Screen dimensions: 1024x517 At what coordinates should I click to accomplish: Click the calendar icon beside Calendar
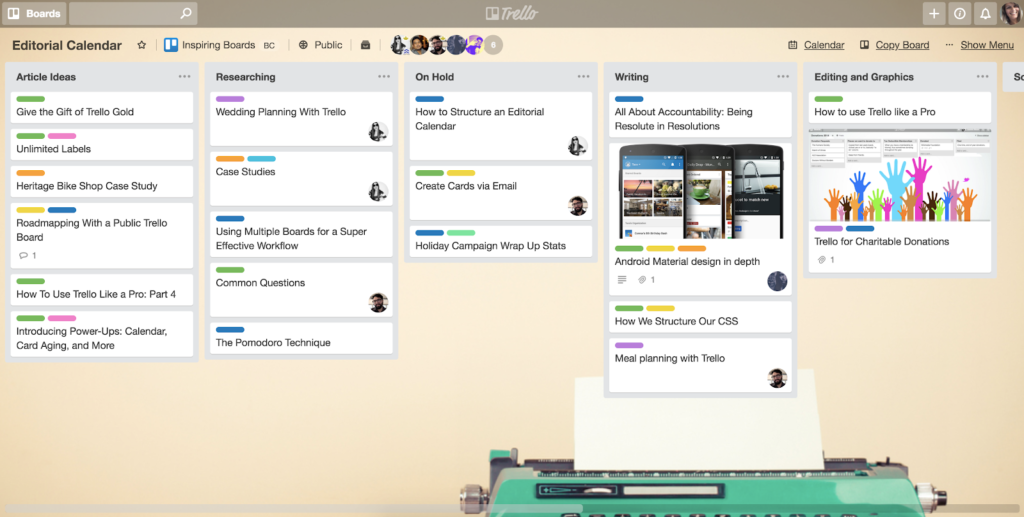click(792, 45)
